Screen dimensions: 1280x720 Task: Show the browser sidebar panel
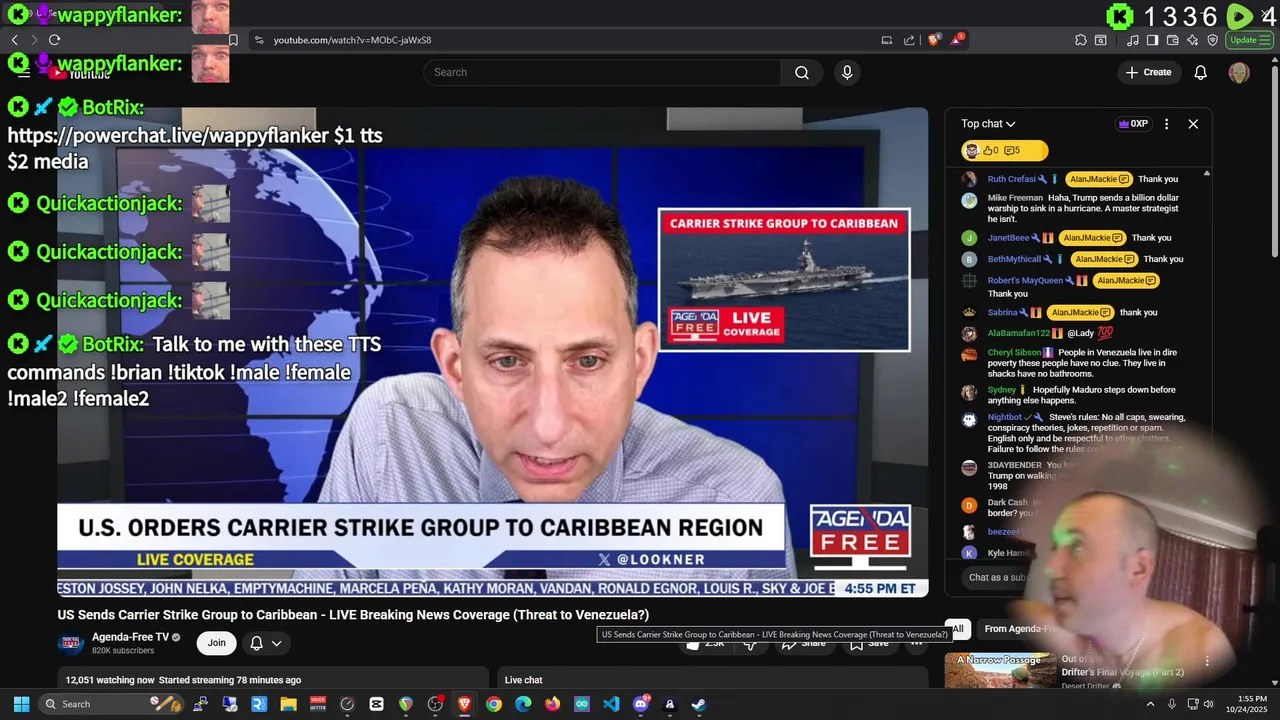1152,40
